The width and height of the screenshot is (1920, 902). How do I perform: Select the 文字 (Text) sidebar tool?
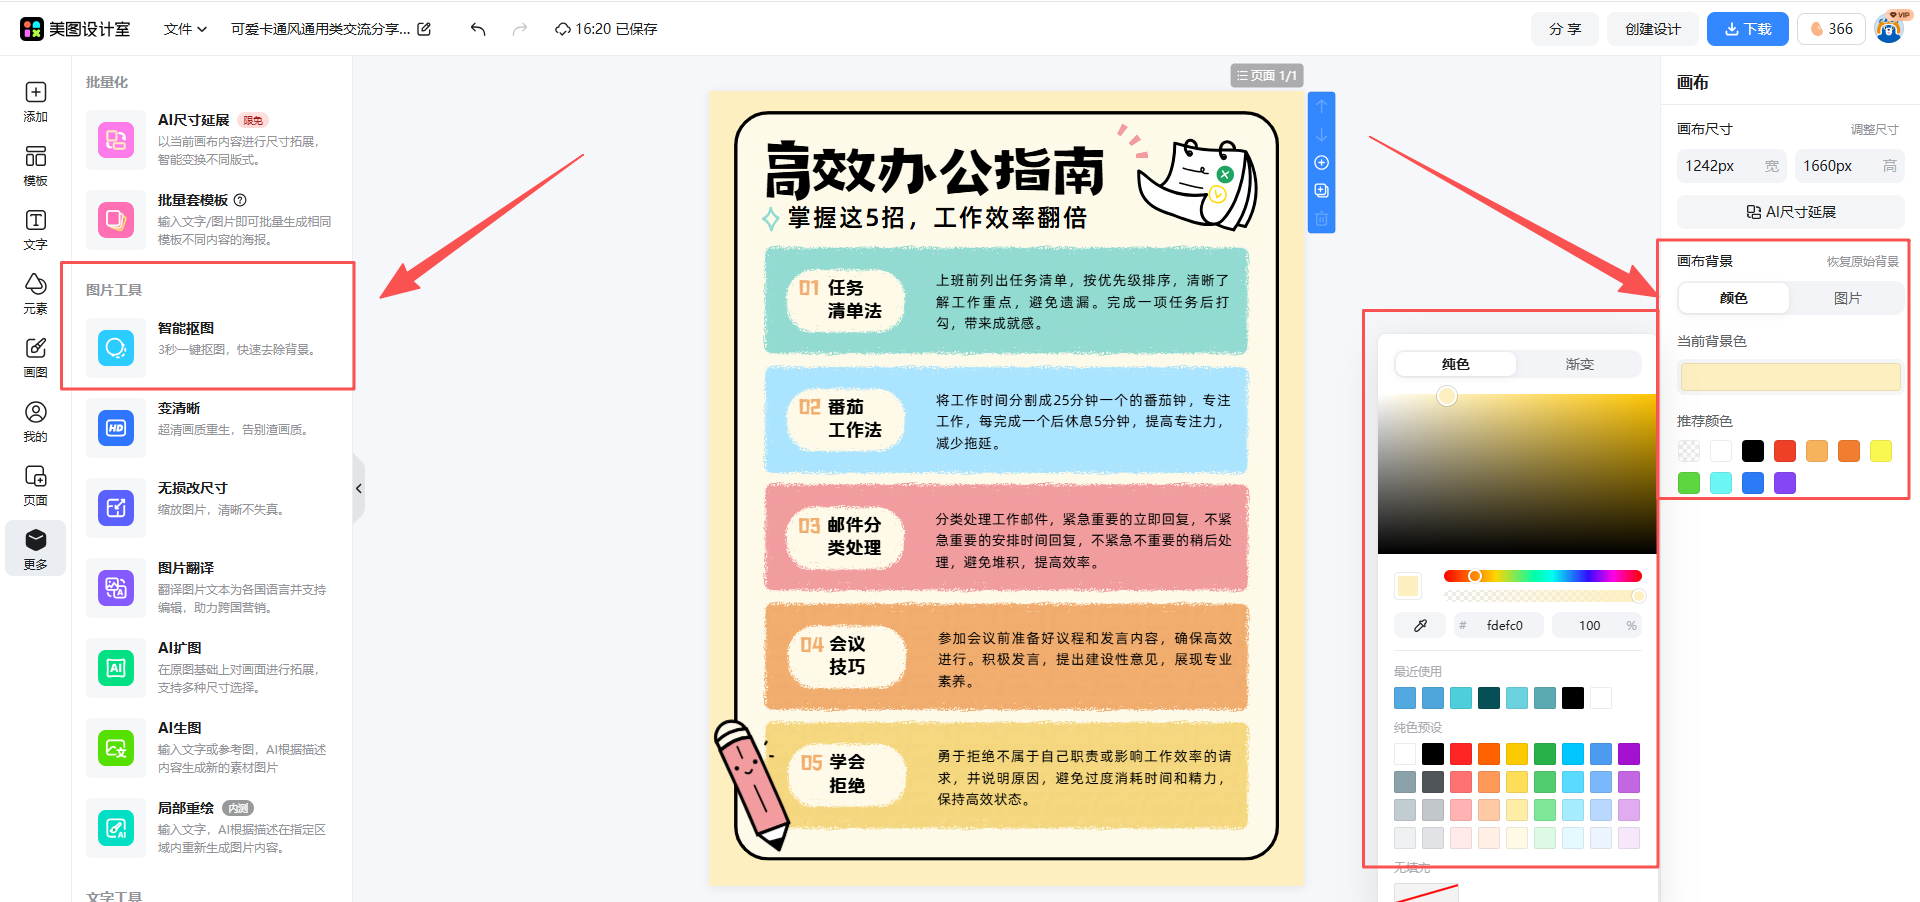coord(35,230)
